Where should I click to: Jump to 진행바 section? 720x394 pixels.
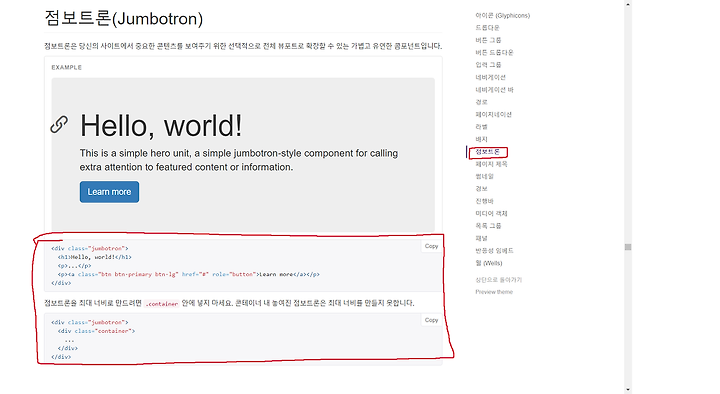tap(484, 201)
